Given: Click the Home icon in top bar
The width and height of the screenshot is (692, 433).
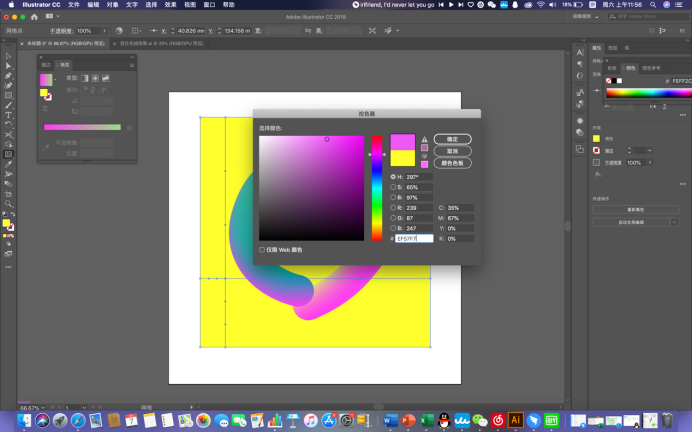Looking at the screenshot, I should 34,17.
